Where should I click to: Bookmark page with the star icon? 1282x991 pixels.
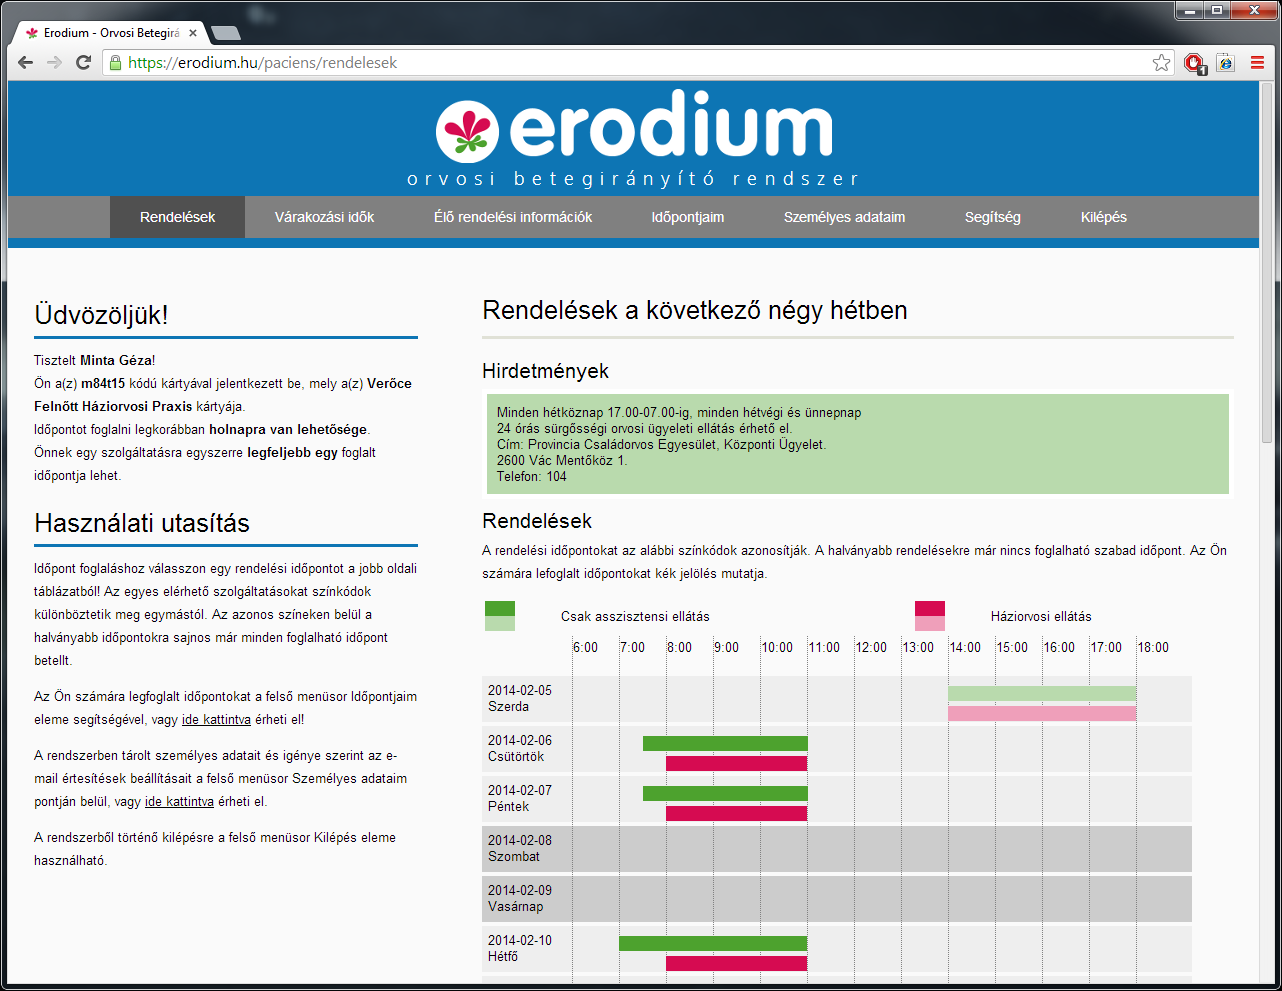1161,63
